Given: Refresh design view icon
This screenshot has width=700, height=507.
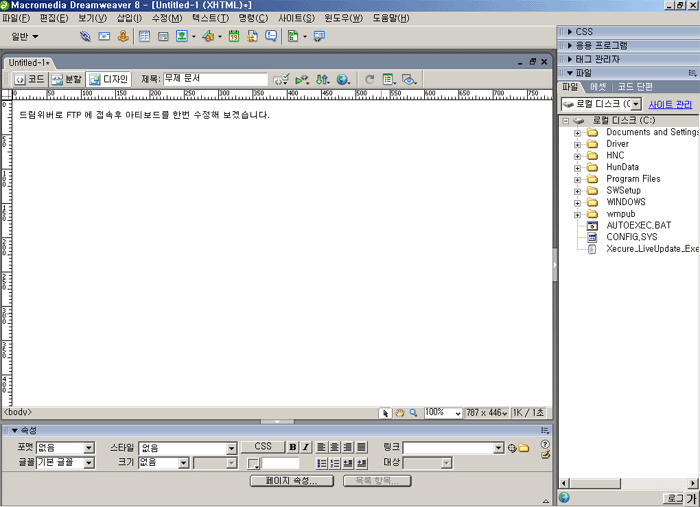Looking at the screenshot, I should pyautogui.click(x=369, y=79).
